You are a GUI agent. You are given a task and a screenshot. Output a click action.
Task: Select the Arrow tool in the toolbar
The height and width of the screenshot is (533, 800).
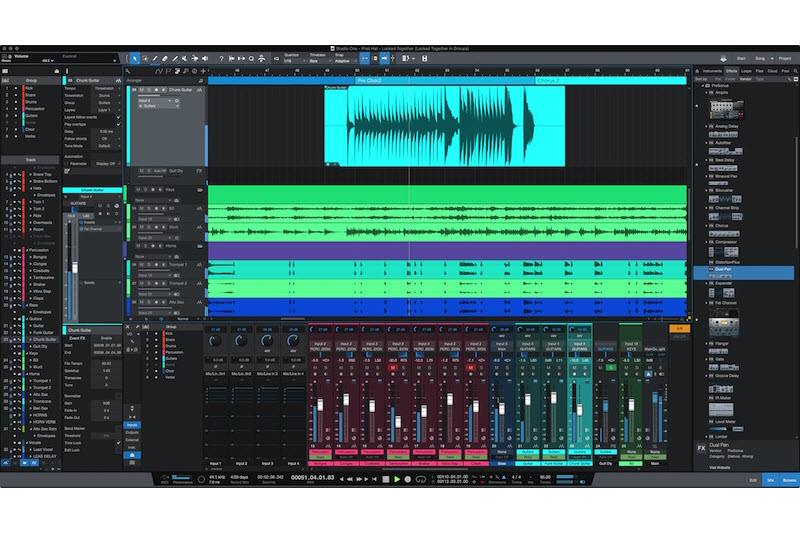pyautogui.click(x=135, y=59)
